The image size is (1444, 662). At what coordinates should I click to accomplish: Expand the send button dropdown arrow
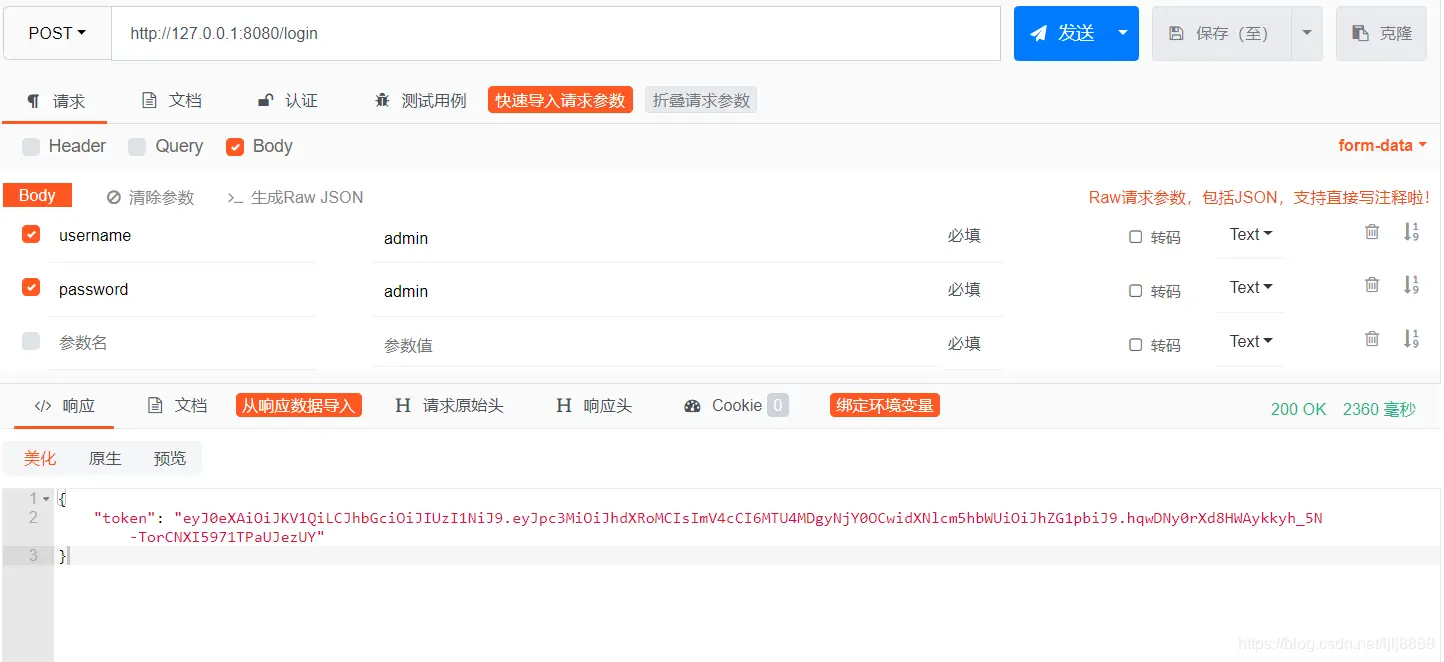point(1123,33)
